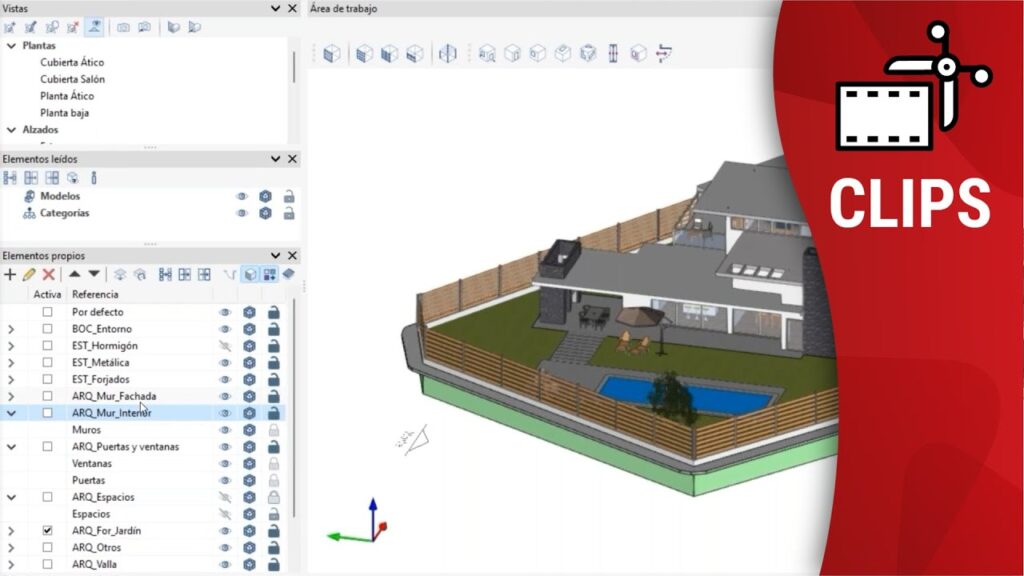Click the cube icon in the Modelos row
The width and height of the screenshot is (1024, 576).
[x=265, y=196]
